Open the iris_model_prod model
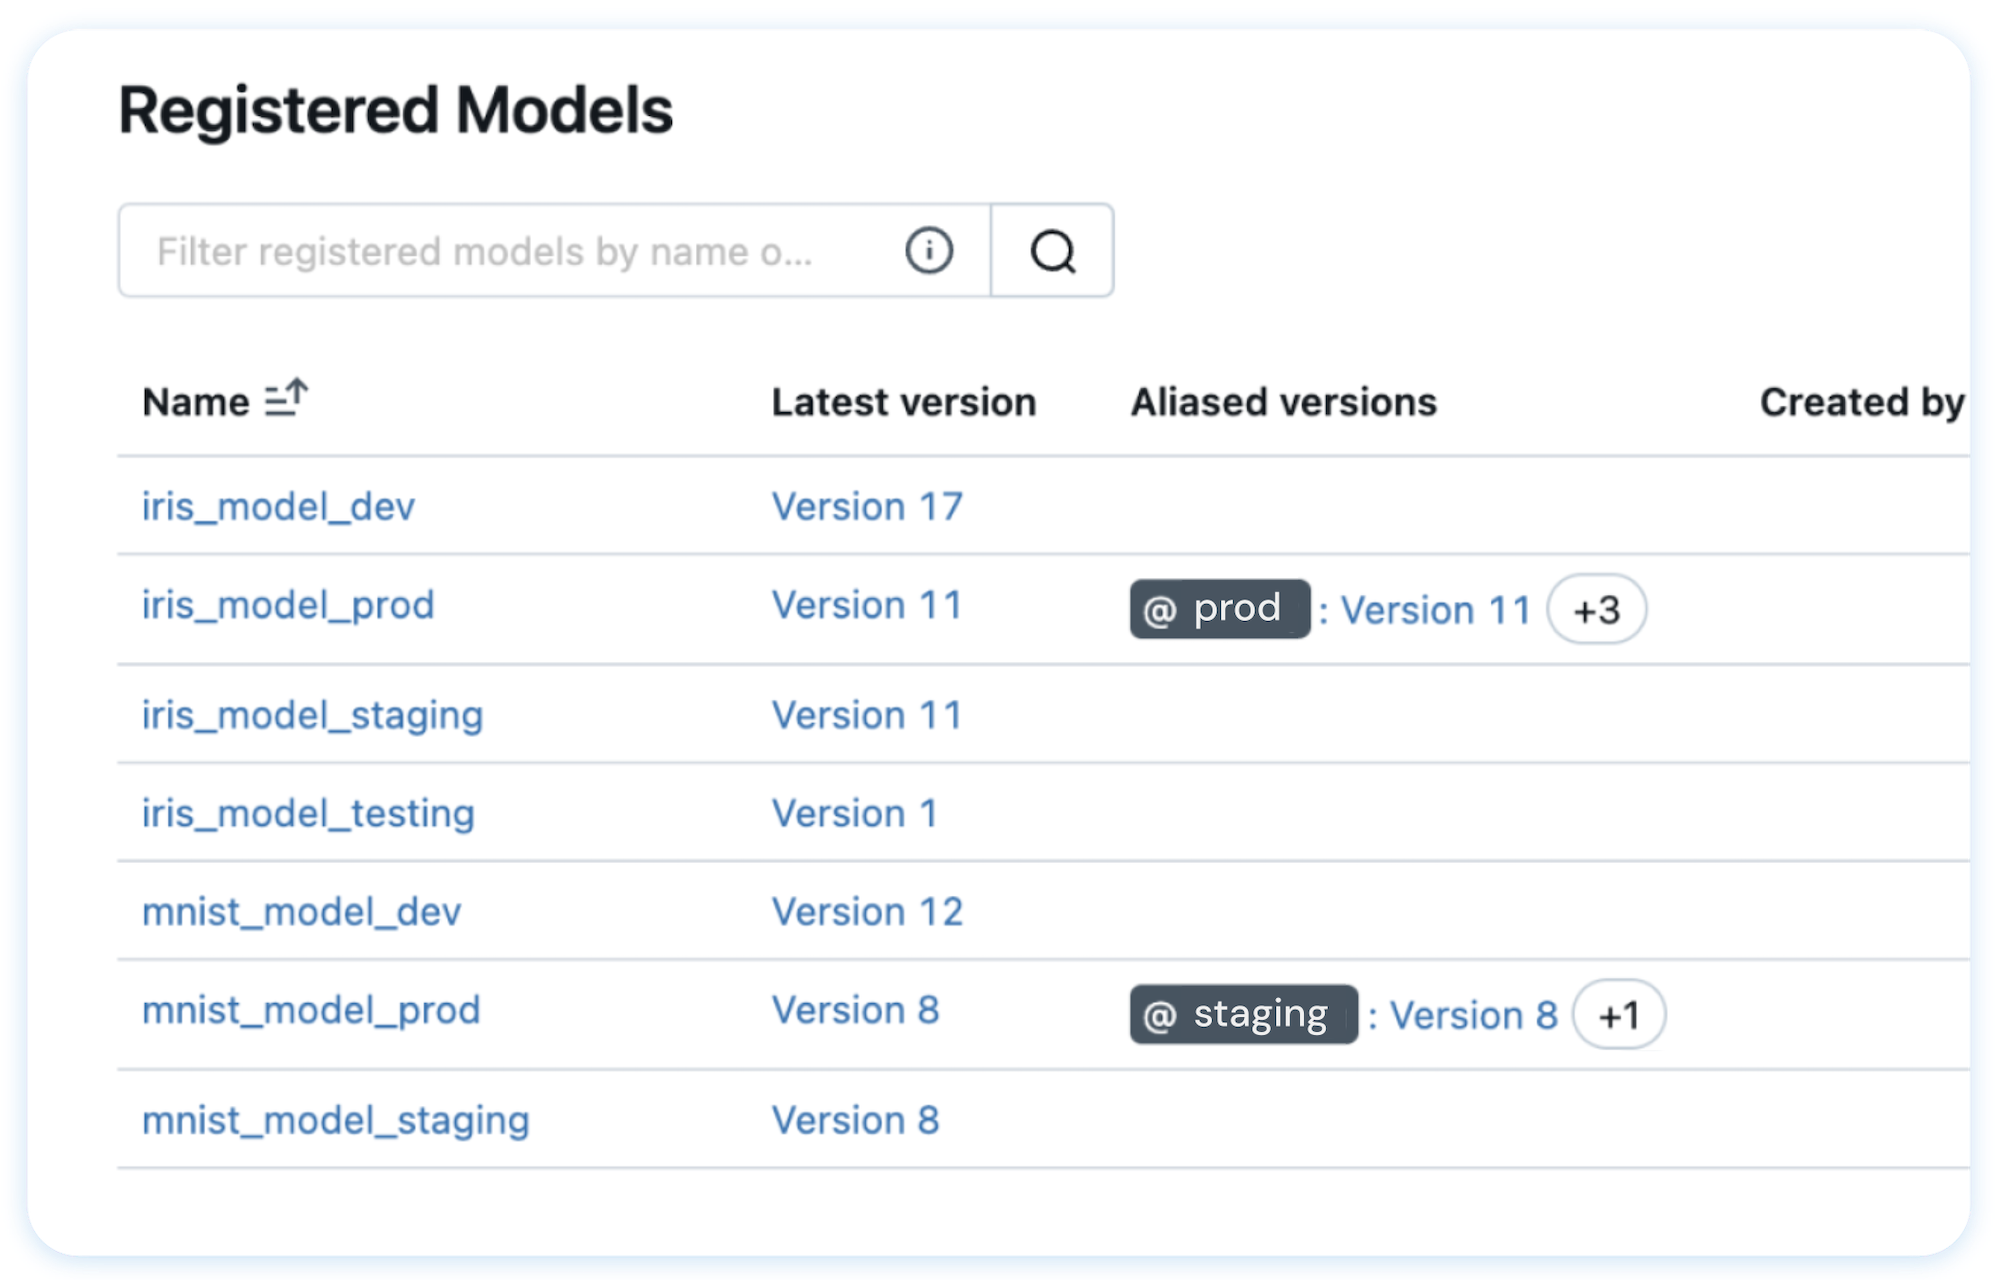This screenshot has width=2000, height=1280. [288, 604]
